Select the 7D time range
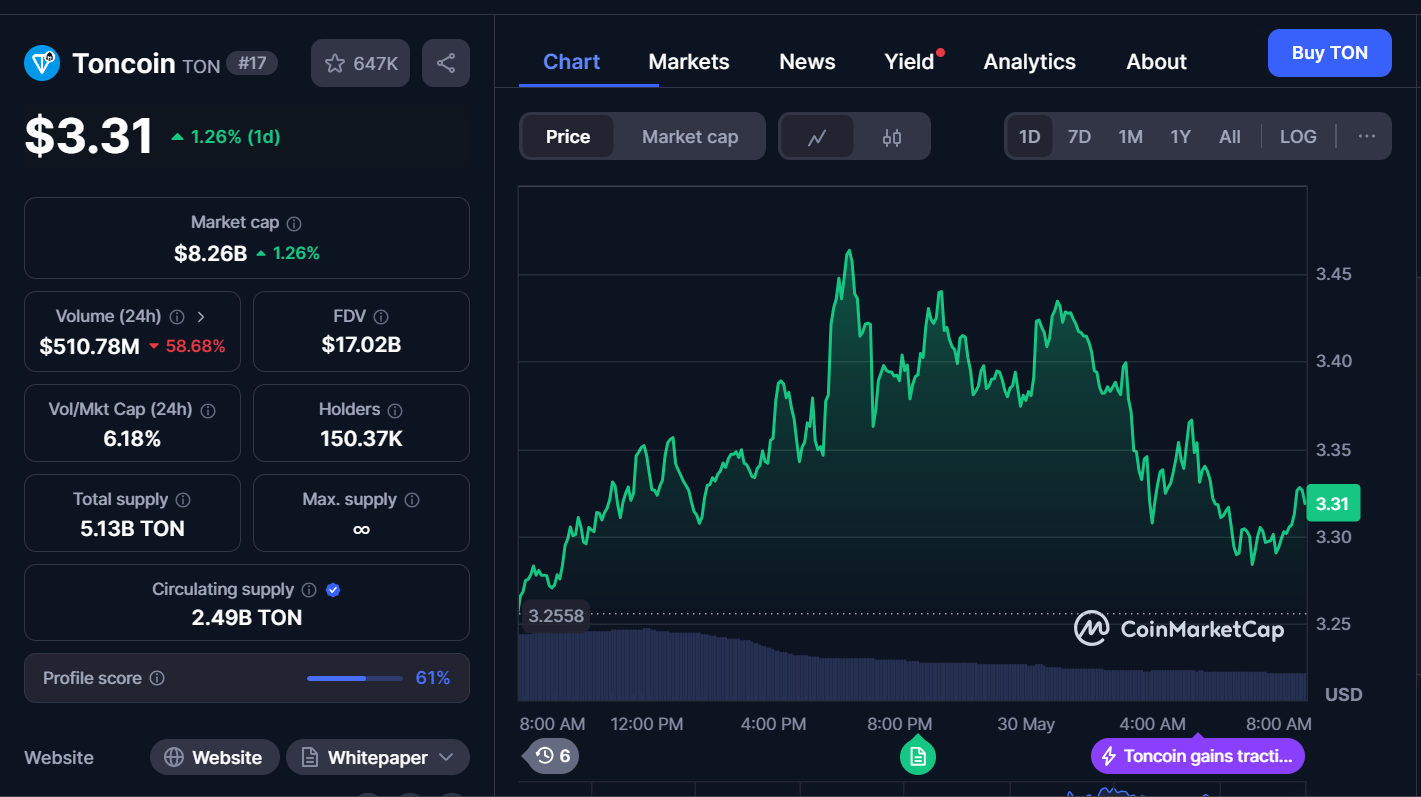The width and height of the screenshot is (1421, 797). pyautogui.click(x=1079, y=136)
